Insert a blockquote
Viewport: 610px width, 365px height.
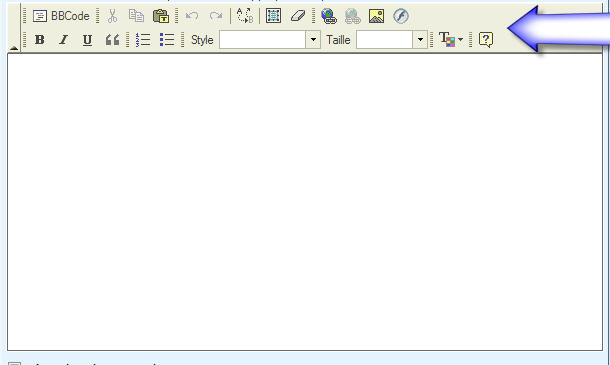coord(112,40)
